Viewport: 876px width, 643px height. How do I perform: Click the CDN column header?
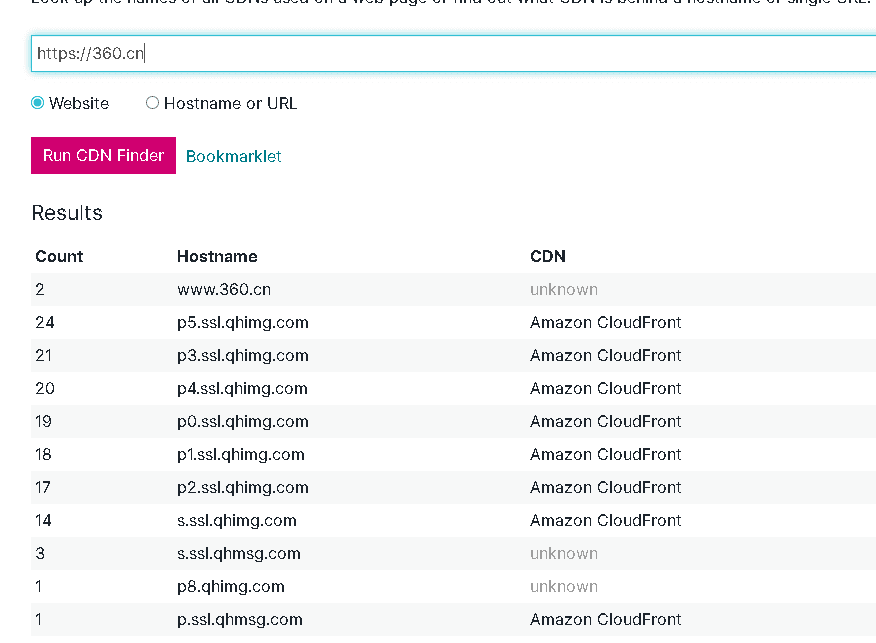tap(548, 256)
